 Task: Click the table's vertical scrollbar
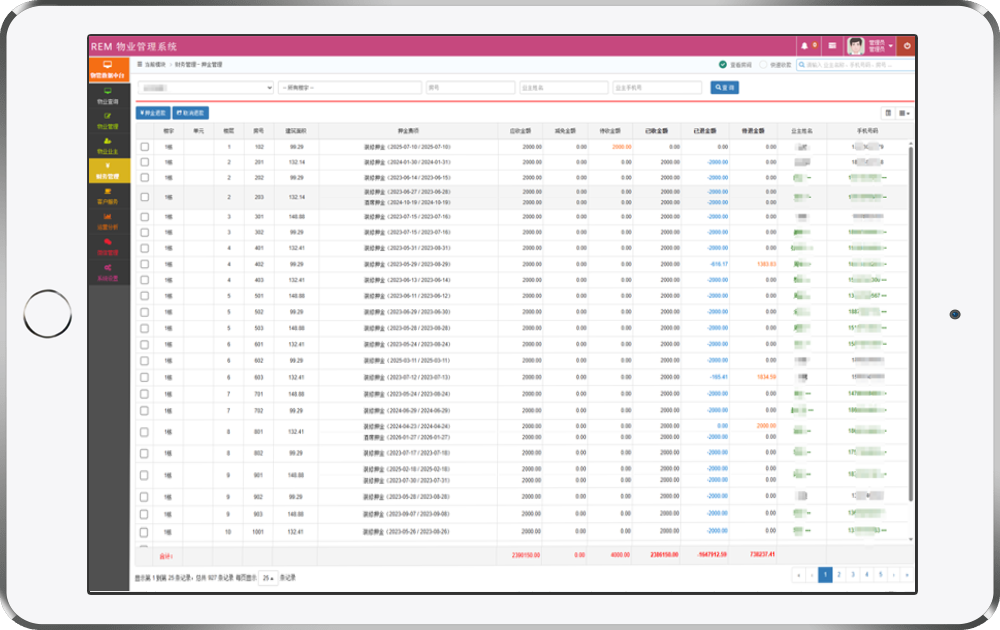tap(910, 322)
